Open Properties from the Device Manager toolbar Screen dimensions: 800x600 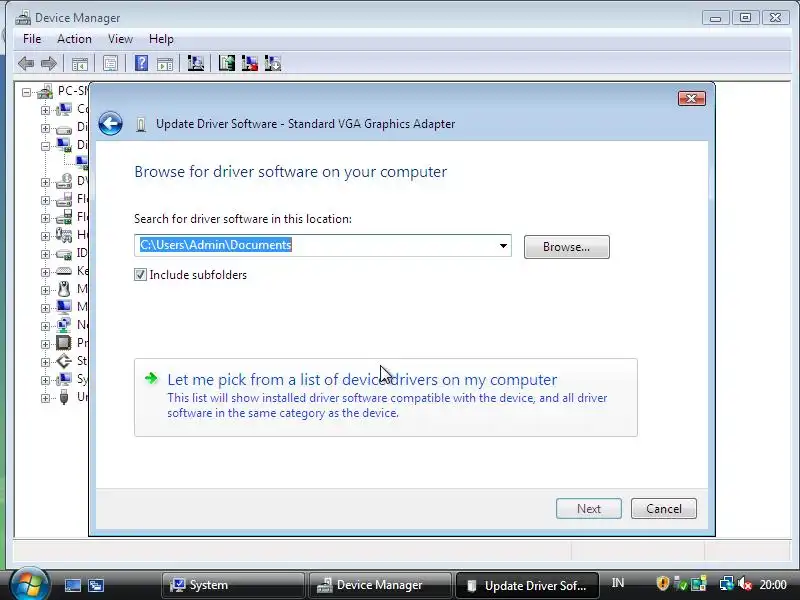(110, 64)
